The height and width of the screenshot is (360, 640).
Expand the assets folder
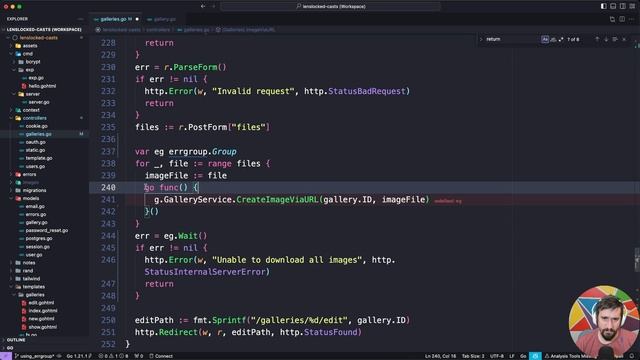pos(30,46)
